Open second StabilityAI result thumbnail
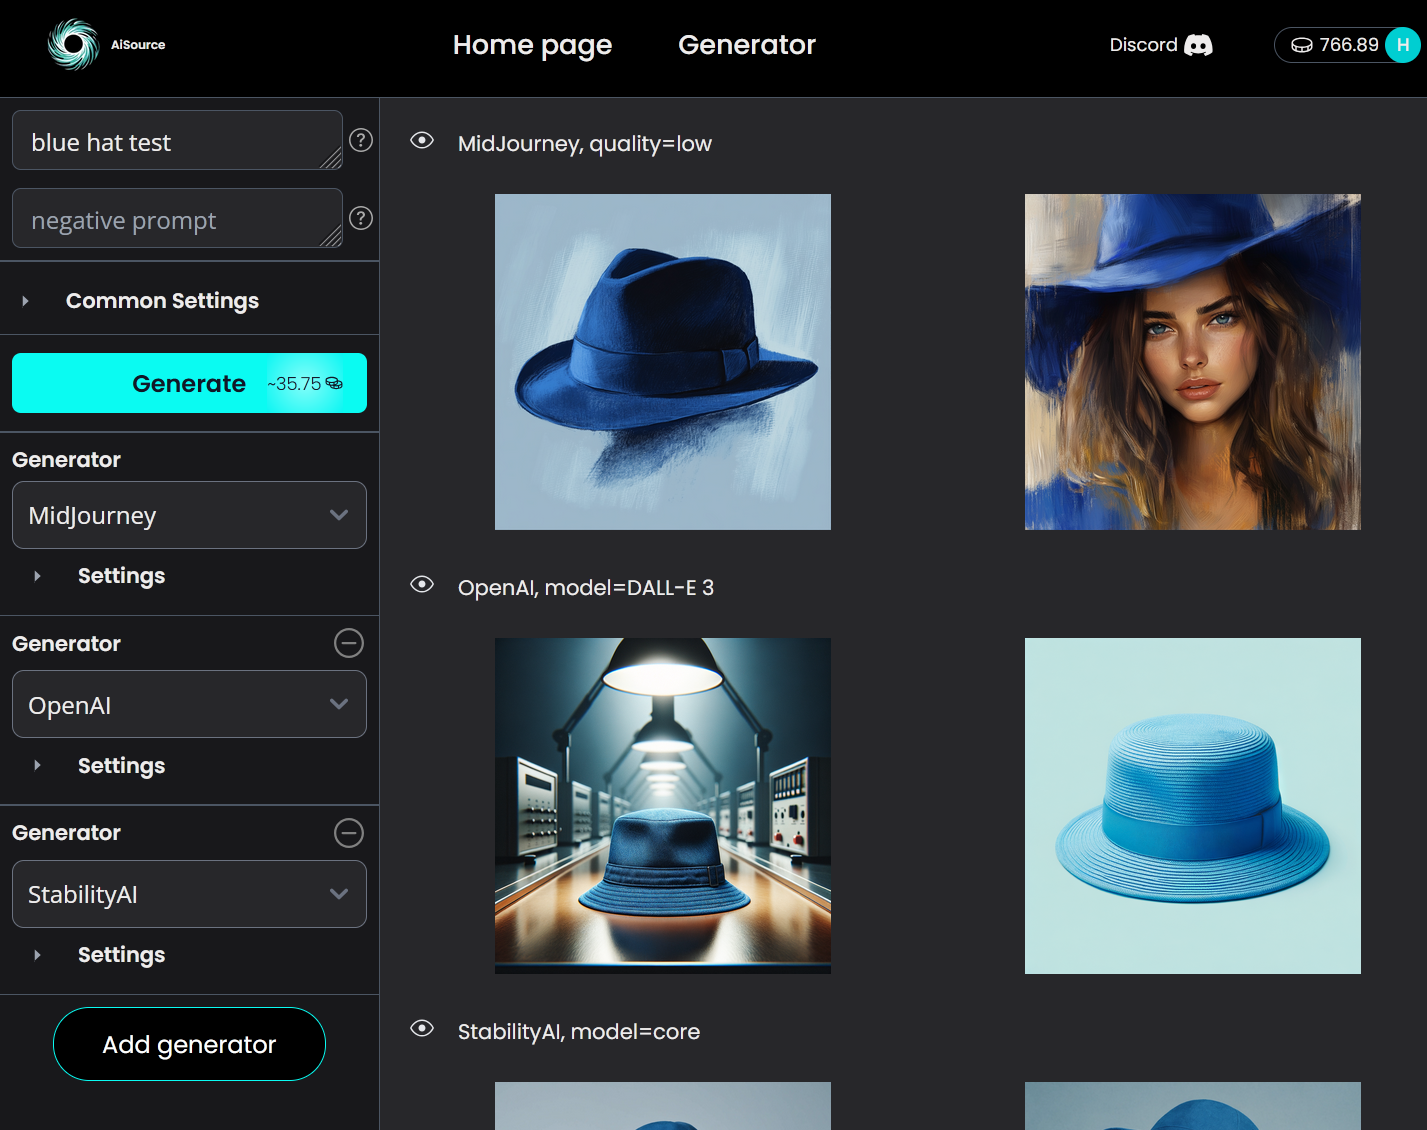This screenshot has height=1130, width=1427. (x=1193, y=1106)
